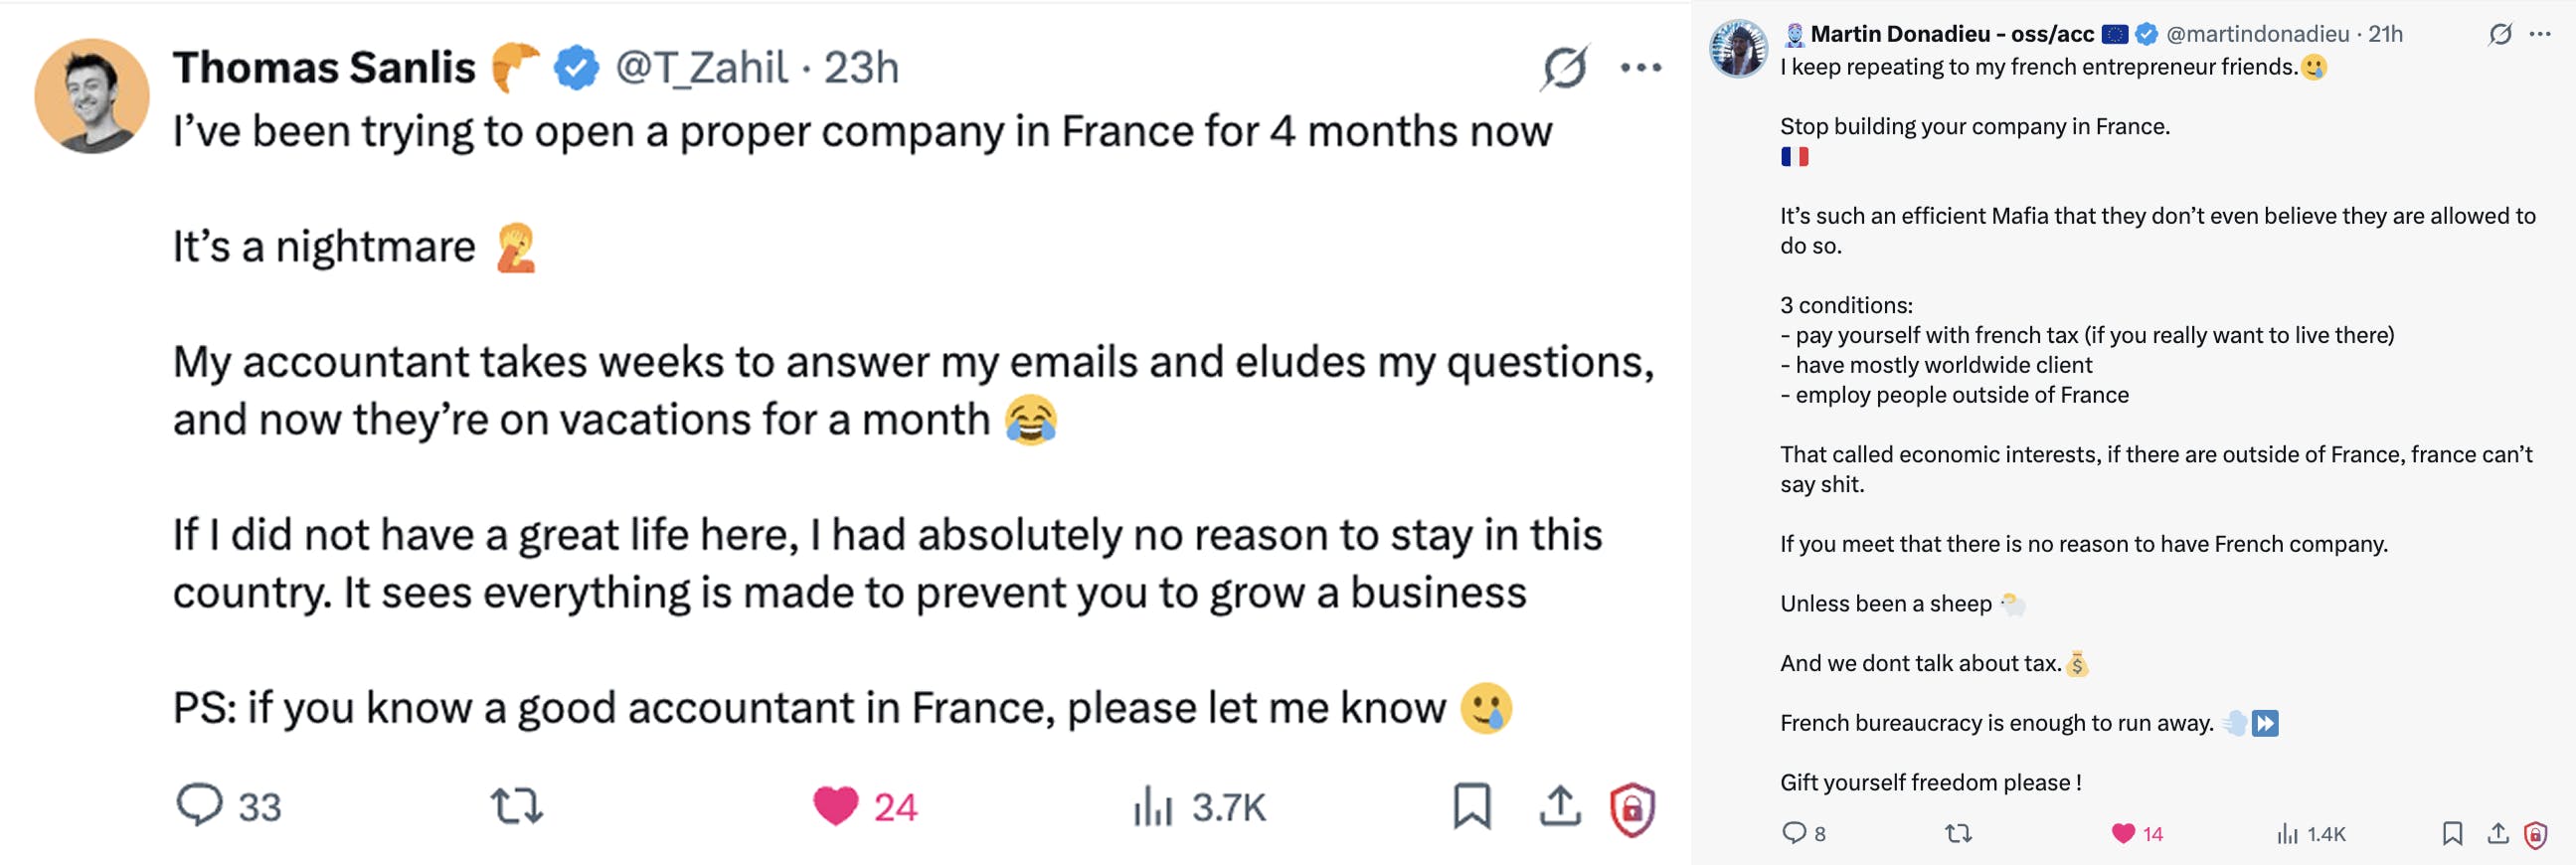The image size is (2576, 865).
Task: Open more options menu on Martin Donadieu's tweet
Action: (x=2540, y=35)
